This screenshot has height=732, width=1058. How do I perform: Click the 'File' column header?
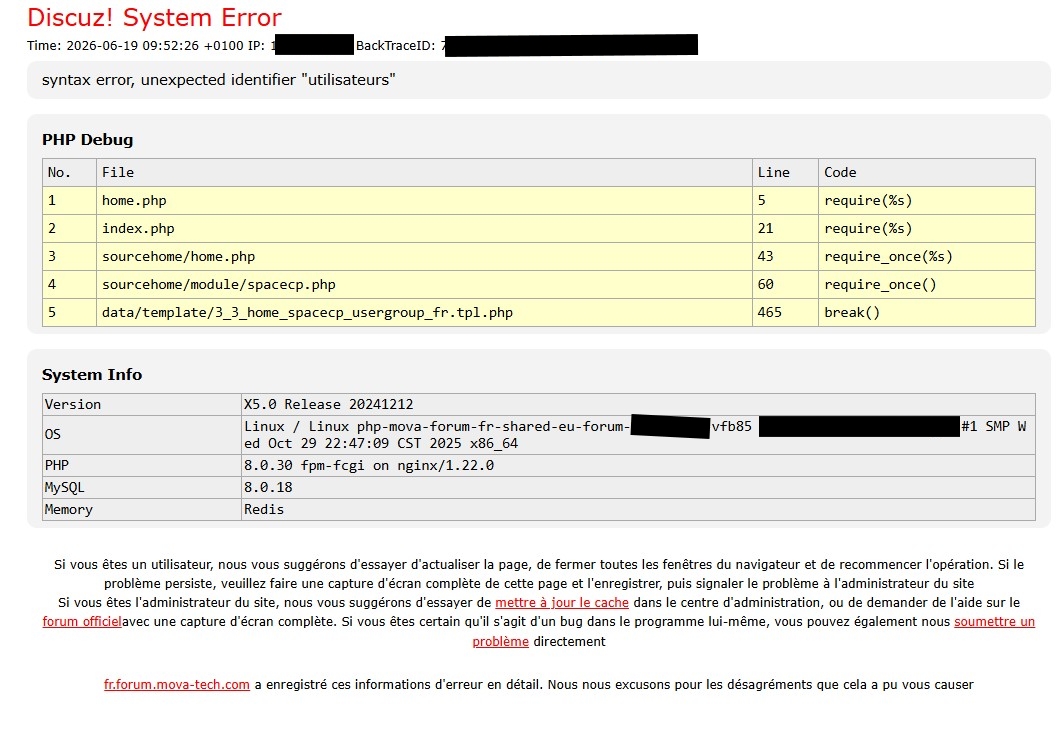[x=424, y=173]
